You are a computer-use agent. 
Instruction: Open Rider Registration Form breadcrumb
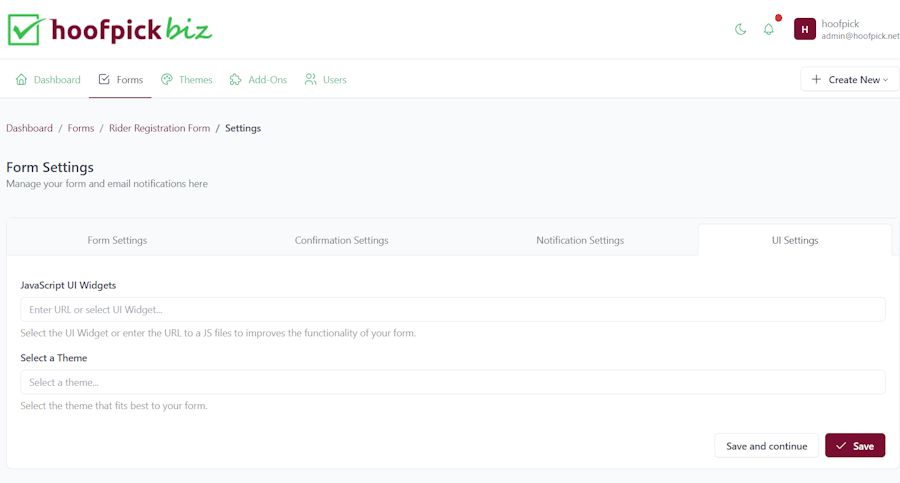[160, 128]
